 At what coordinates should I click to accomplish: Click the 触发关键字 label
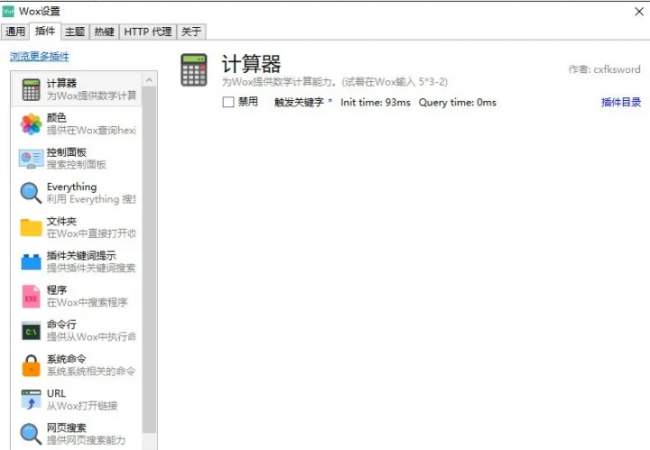(x=298, y=102)
